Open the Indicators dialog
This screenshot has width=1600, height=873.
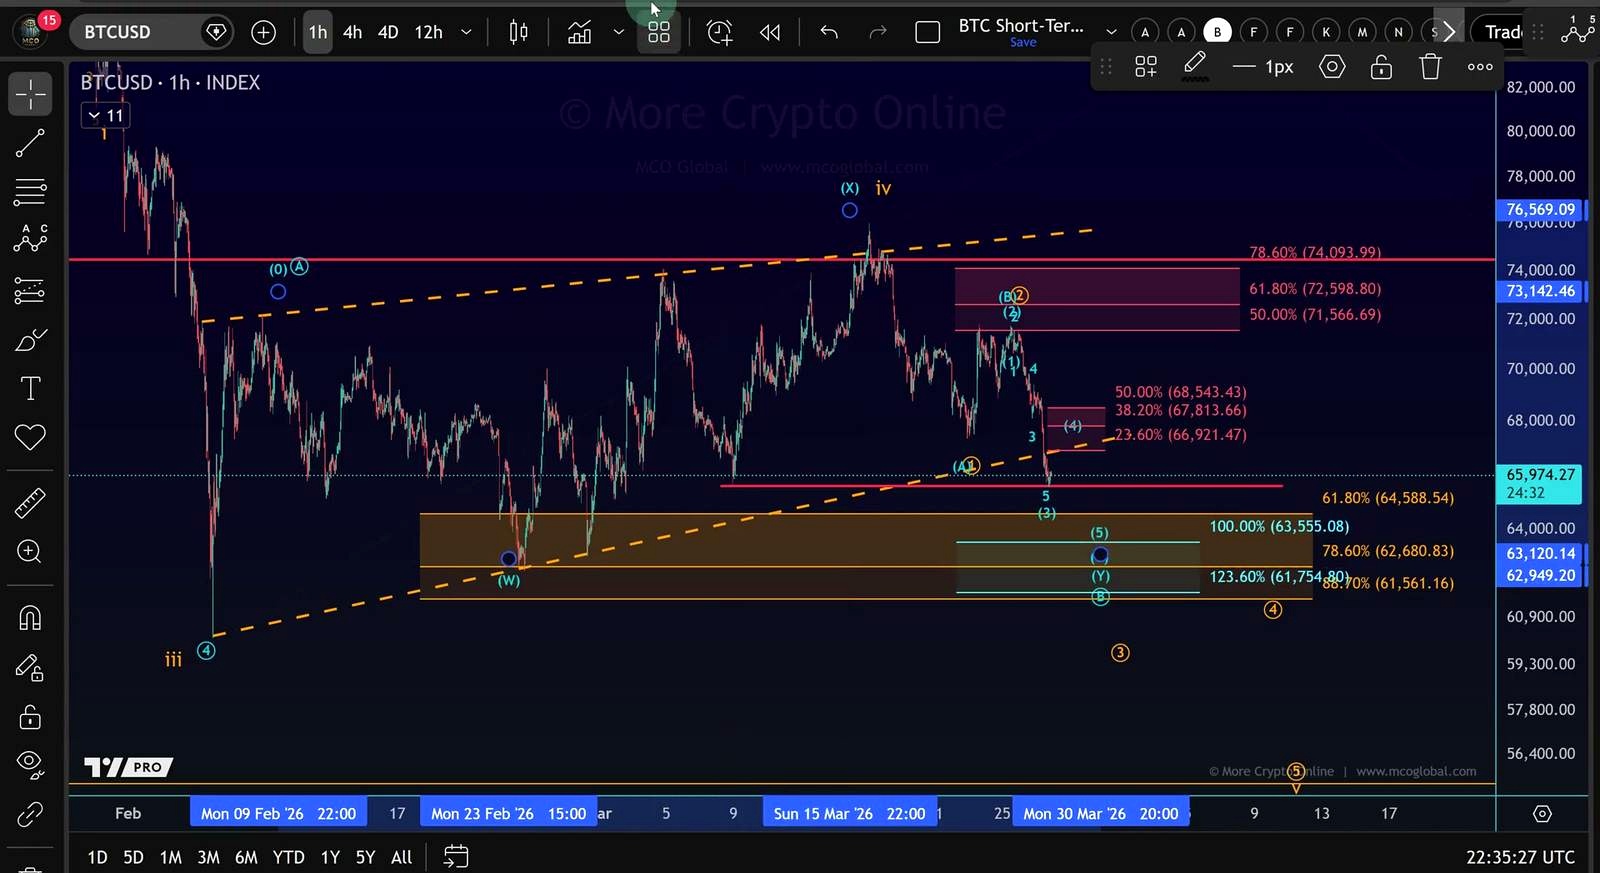coord(579,32)
